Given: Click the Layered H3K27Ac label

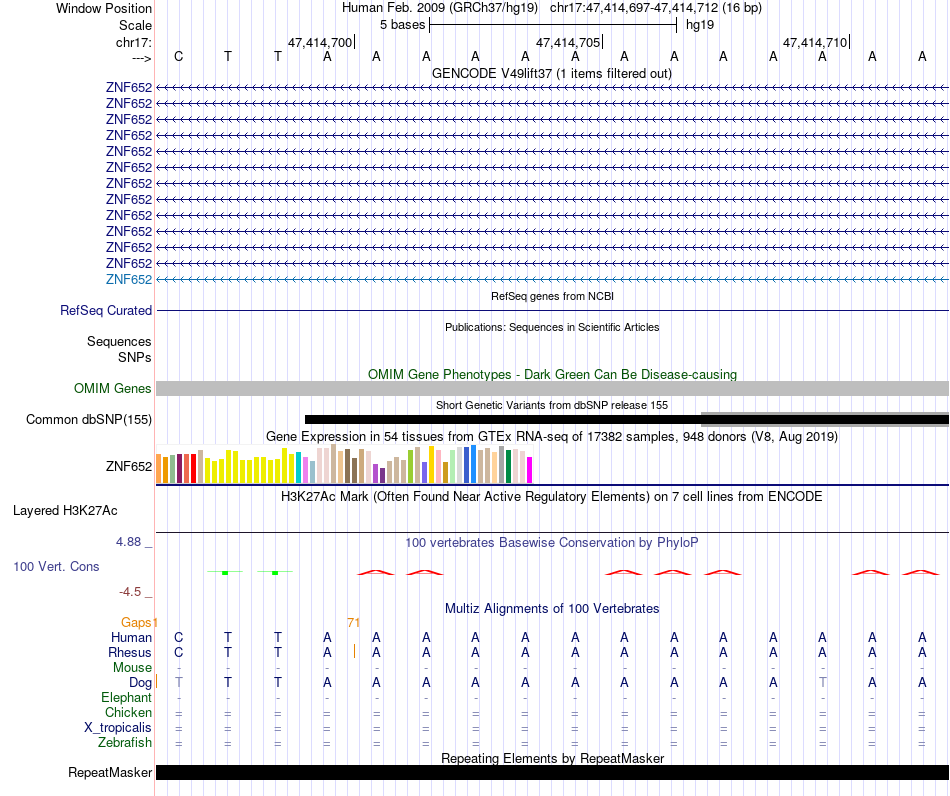Looking at the screenshot, I should 65,511.
